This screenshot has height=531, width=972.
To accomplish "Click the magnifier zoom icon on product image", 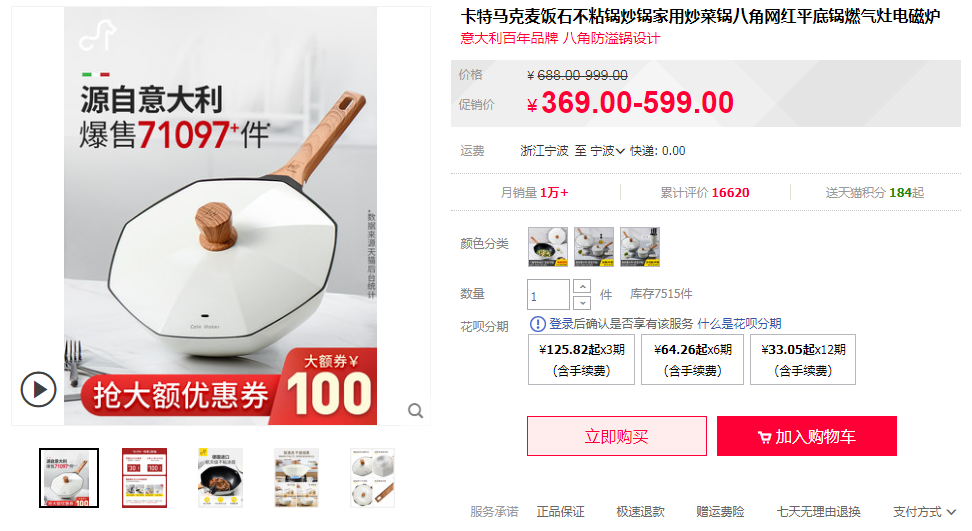I will click(x=415, y=410).
